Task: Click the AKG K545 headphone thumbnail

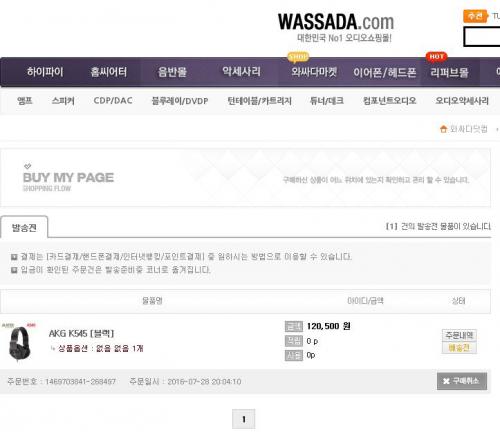Action: (19, 343)
